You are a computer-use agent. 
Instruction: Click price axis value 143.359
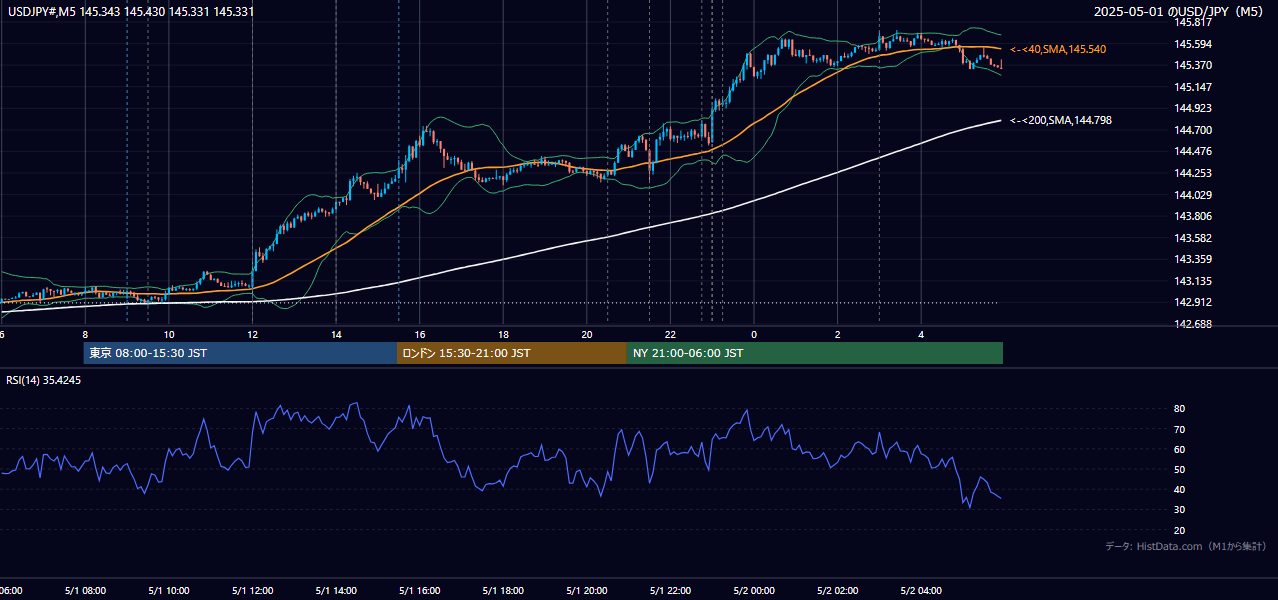pyautogui.click(x=1192, y=260)
